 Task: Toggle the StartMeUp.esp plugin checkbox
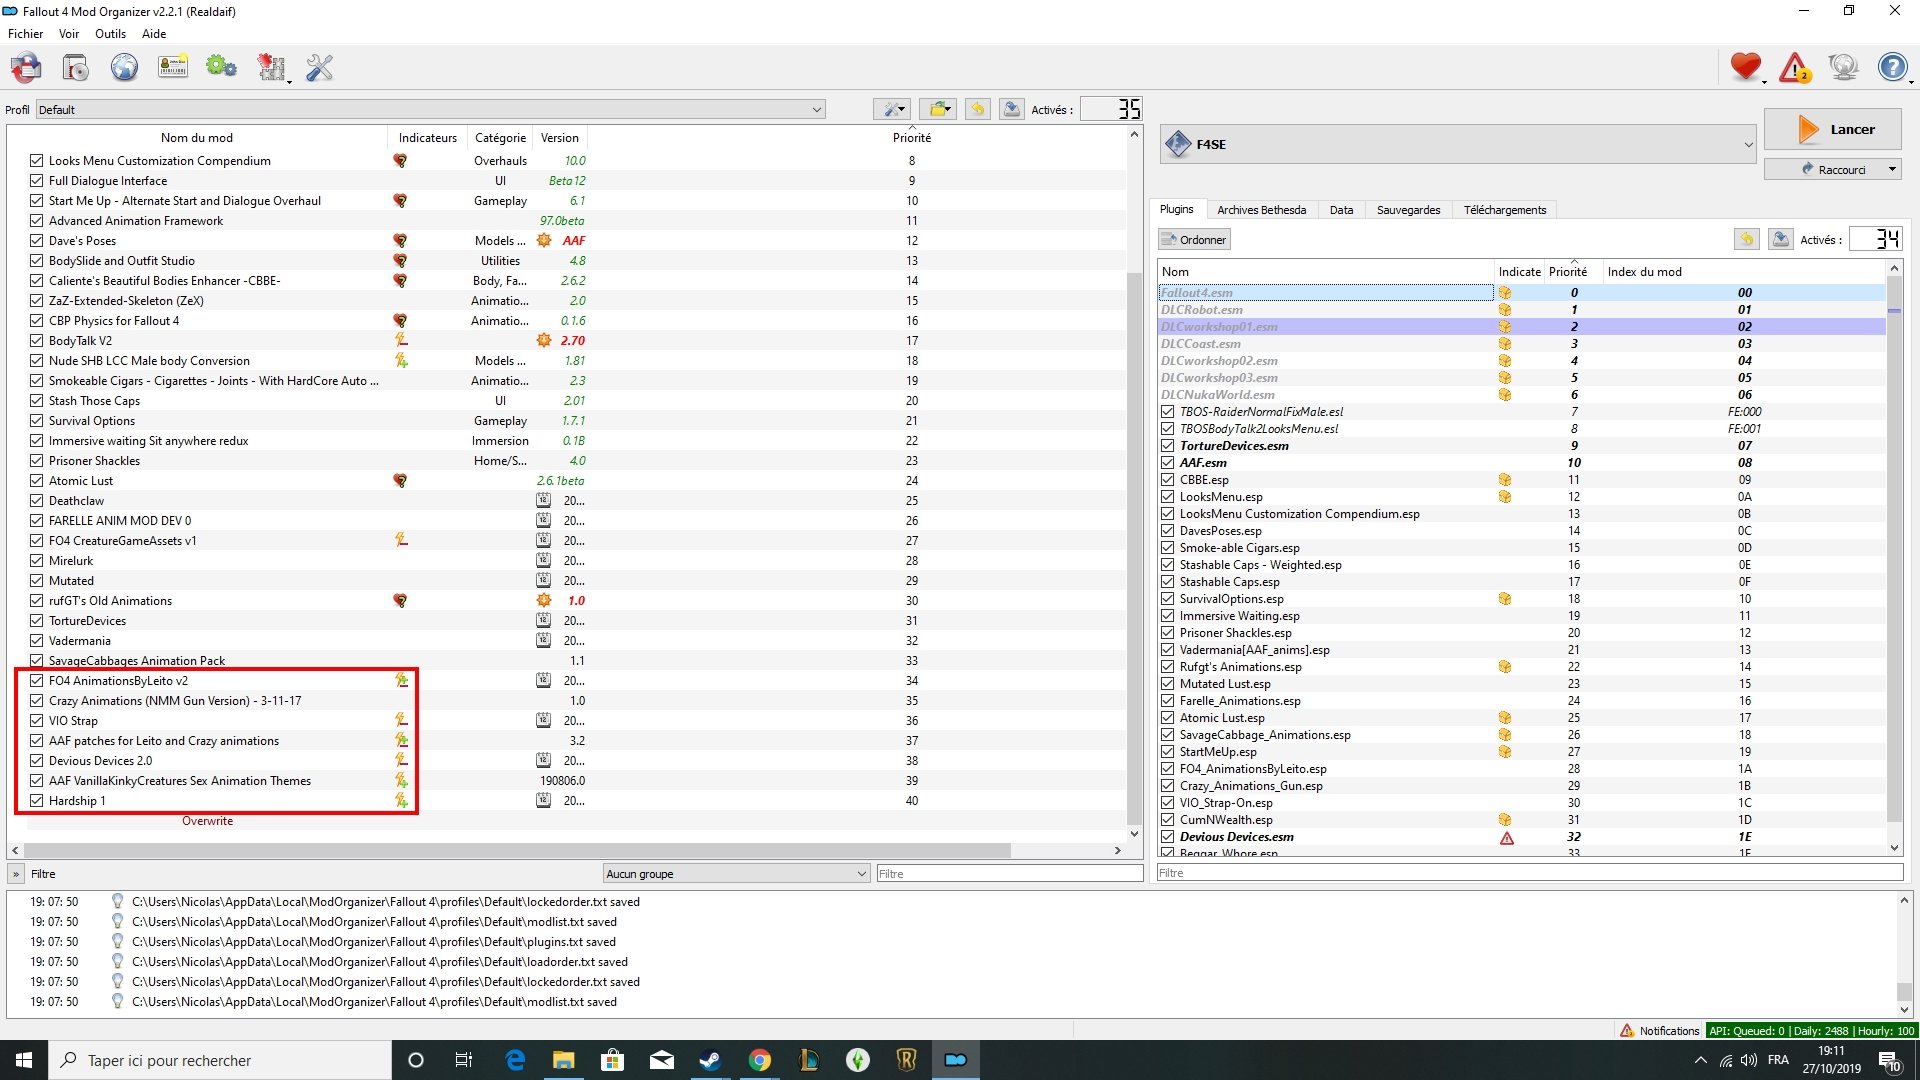pyautogui.click(x=1167, y=751)
